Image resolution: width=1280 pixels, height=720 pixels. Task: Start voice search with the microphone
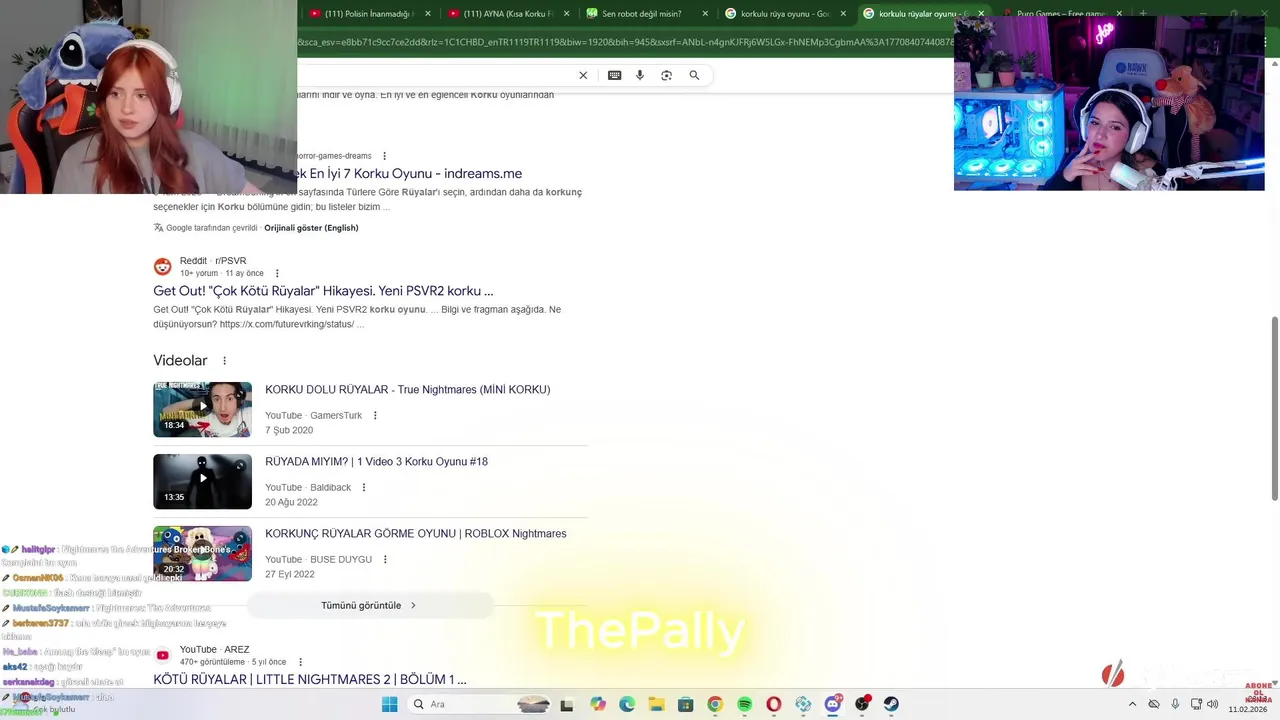640,75
